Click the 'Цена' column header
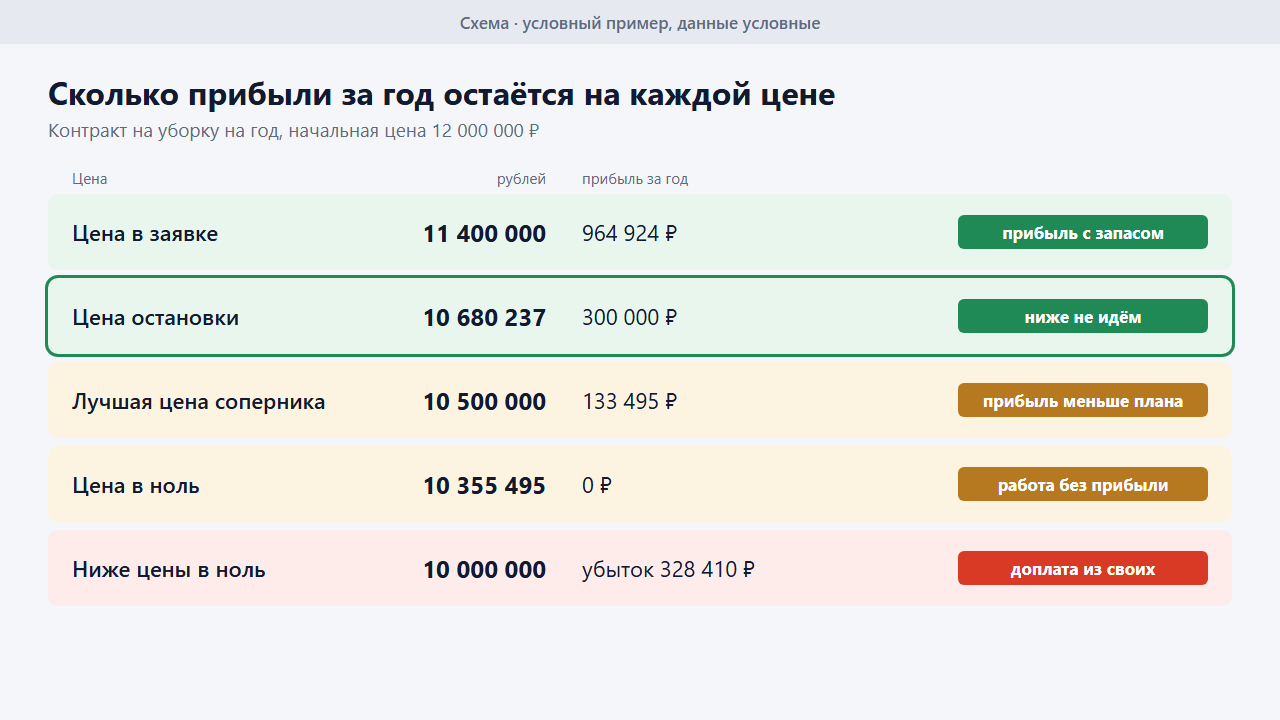Image resolution: width=1280 pixels, height=720 pixels. [90, 179]
